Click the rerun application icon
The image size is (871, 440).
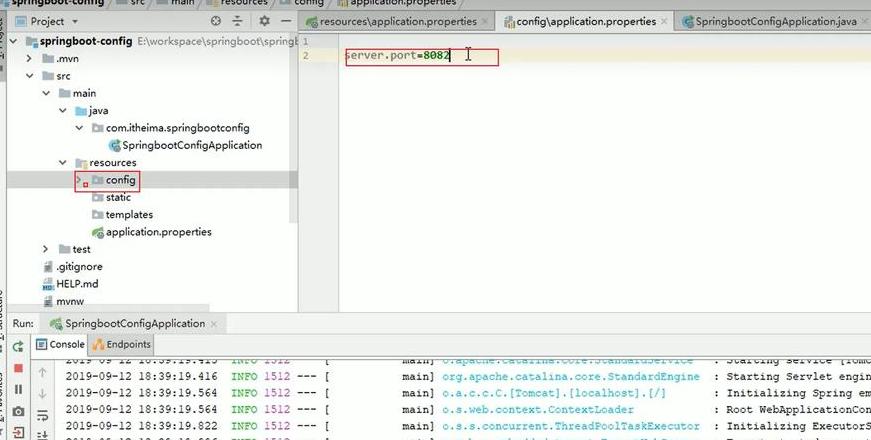tap(18, 347)
